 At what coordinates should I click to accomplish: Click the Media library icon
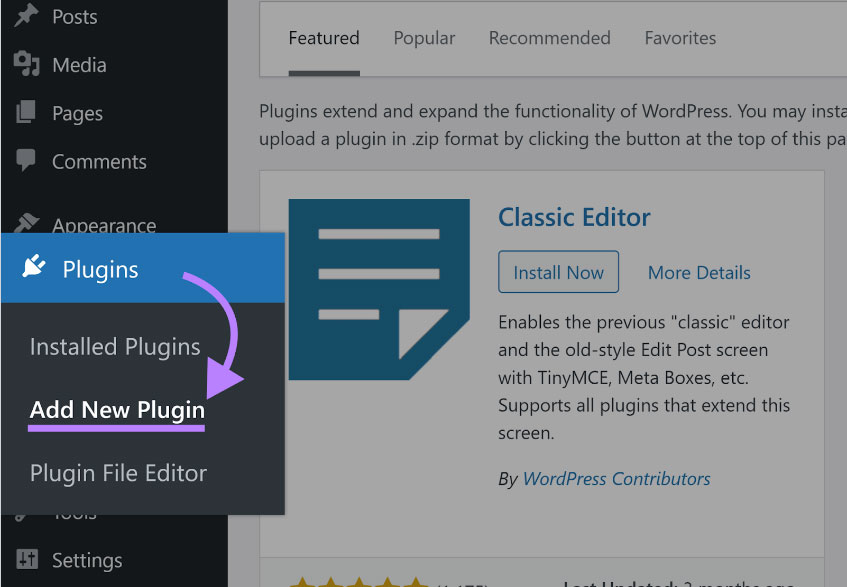[27, 65]
